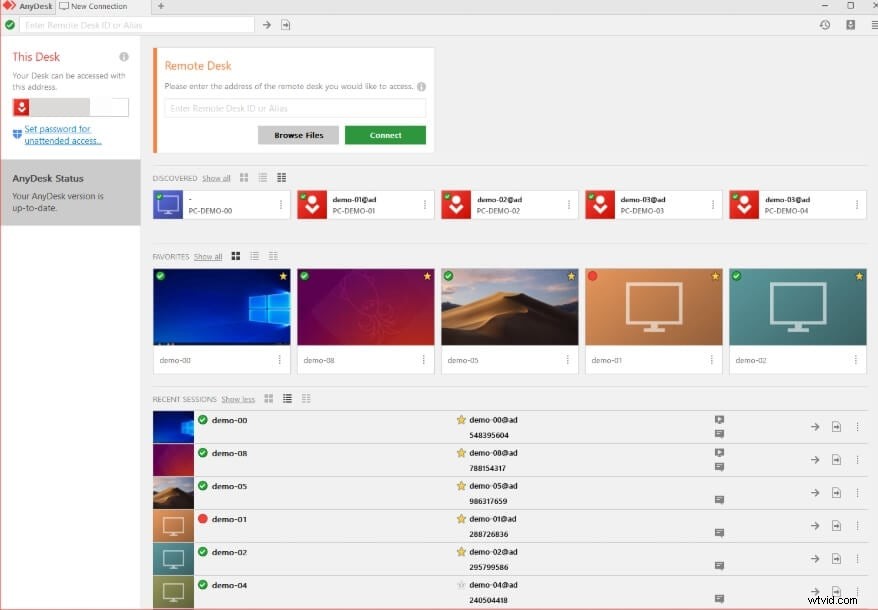878x610 pixels.
Task: Open the three-dot menu on the demo-05 favorite
Action: click(566, 360)
